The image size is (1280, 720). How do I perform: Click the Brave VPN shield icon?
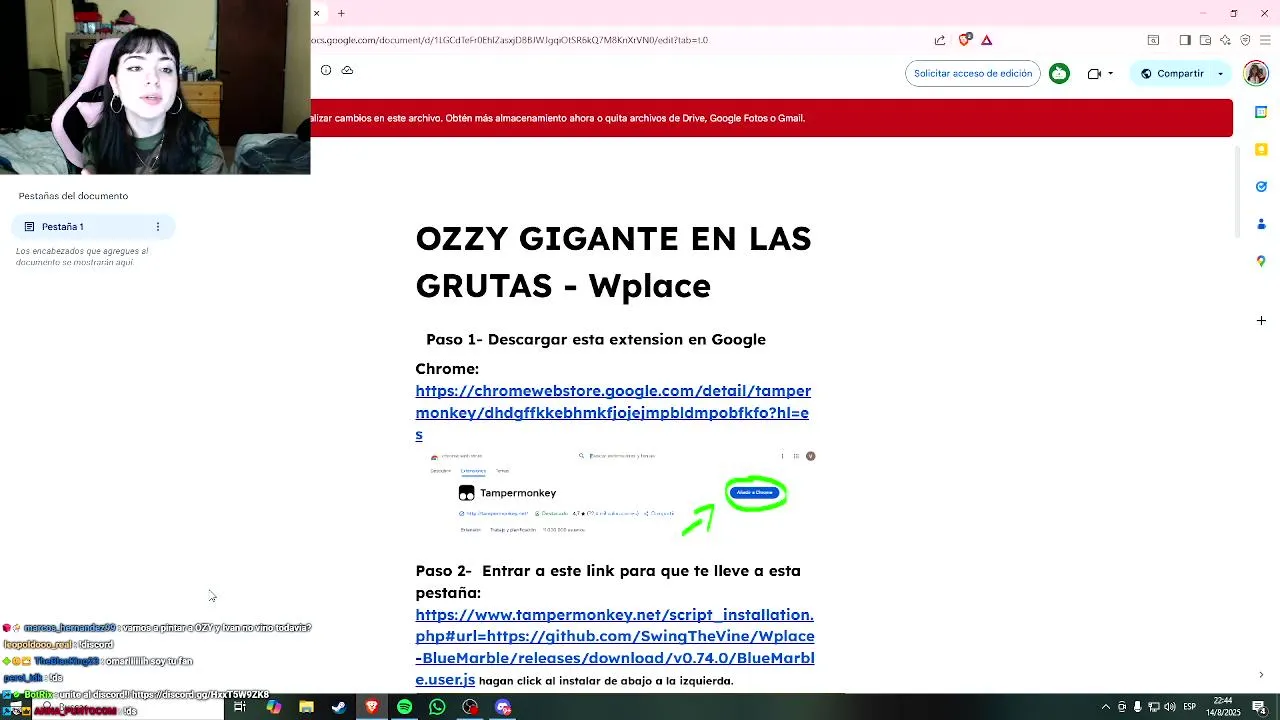(1245, 40)
